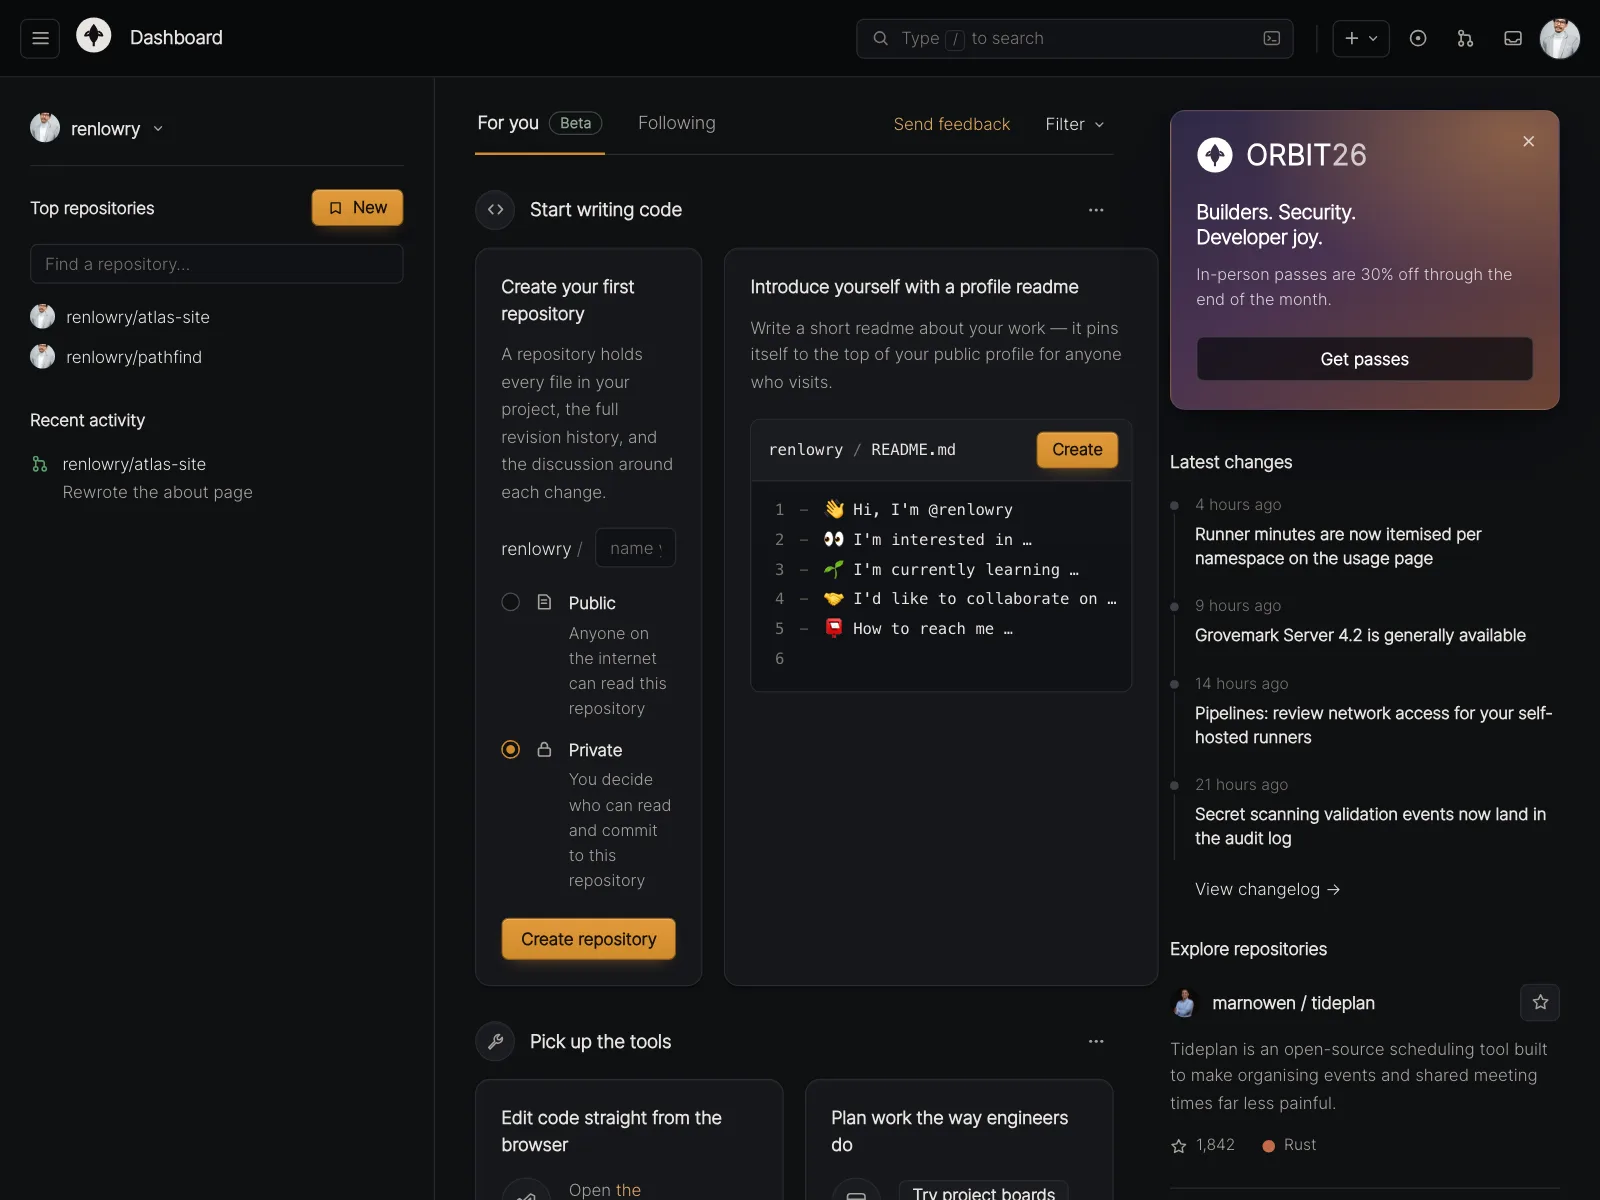Click the Create repository button
This screenshot has height=1200, width=1600.
[588, 939]
